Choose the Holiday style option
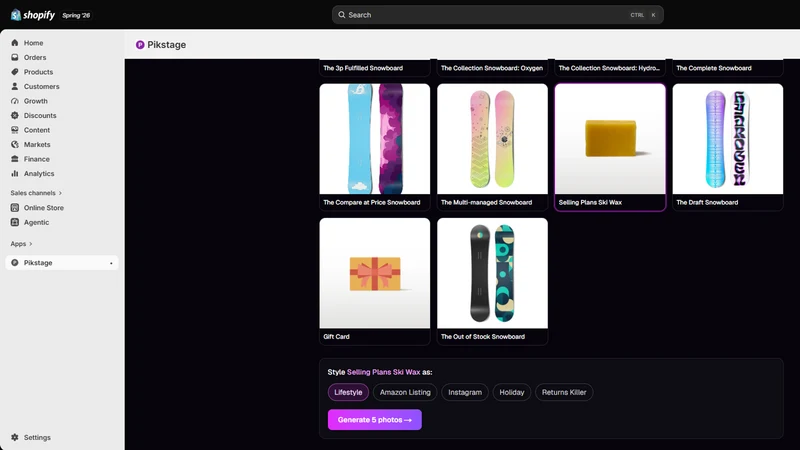The width and height of the screenshot is (800, 450). pyautogui.click(x=512, y=392)
